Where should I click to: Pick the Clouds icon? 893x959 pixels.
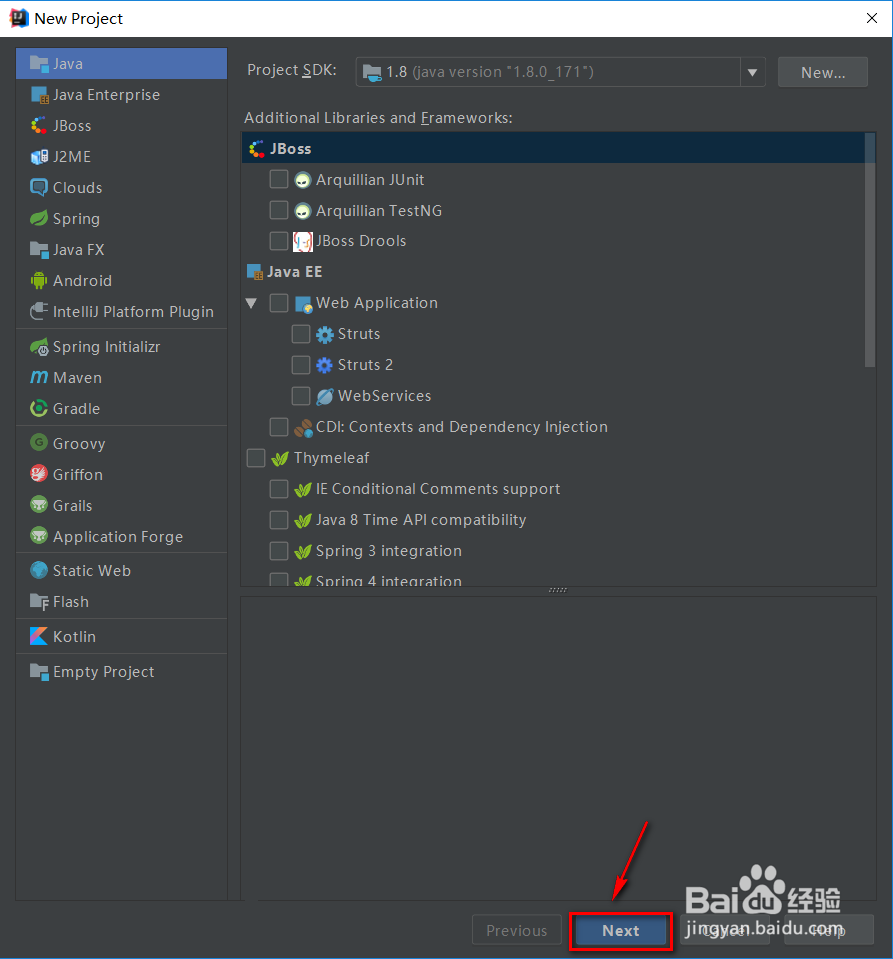tap(39, 188)
